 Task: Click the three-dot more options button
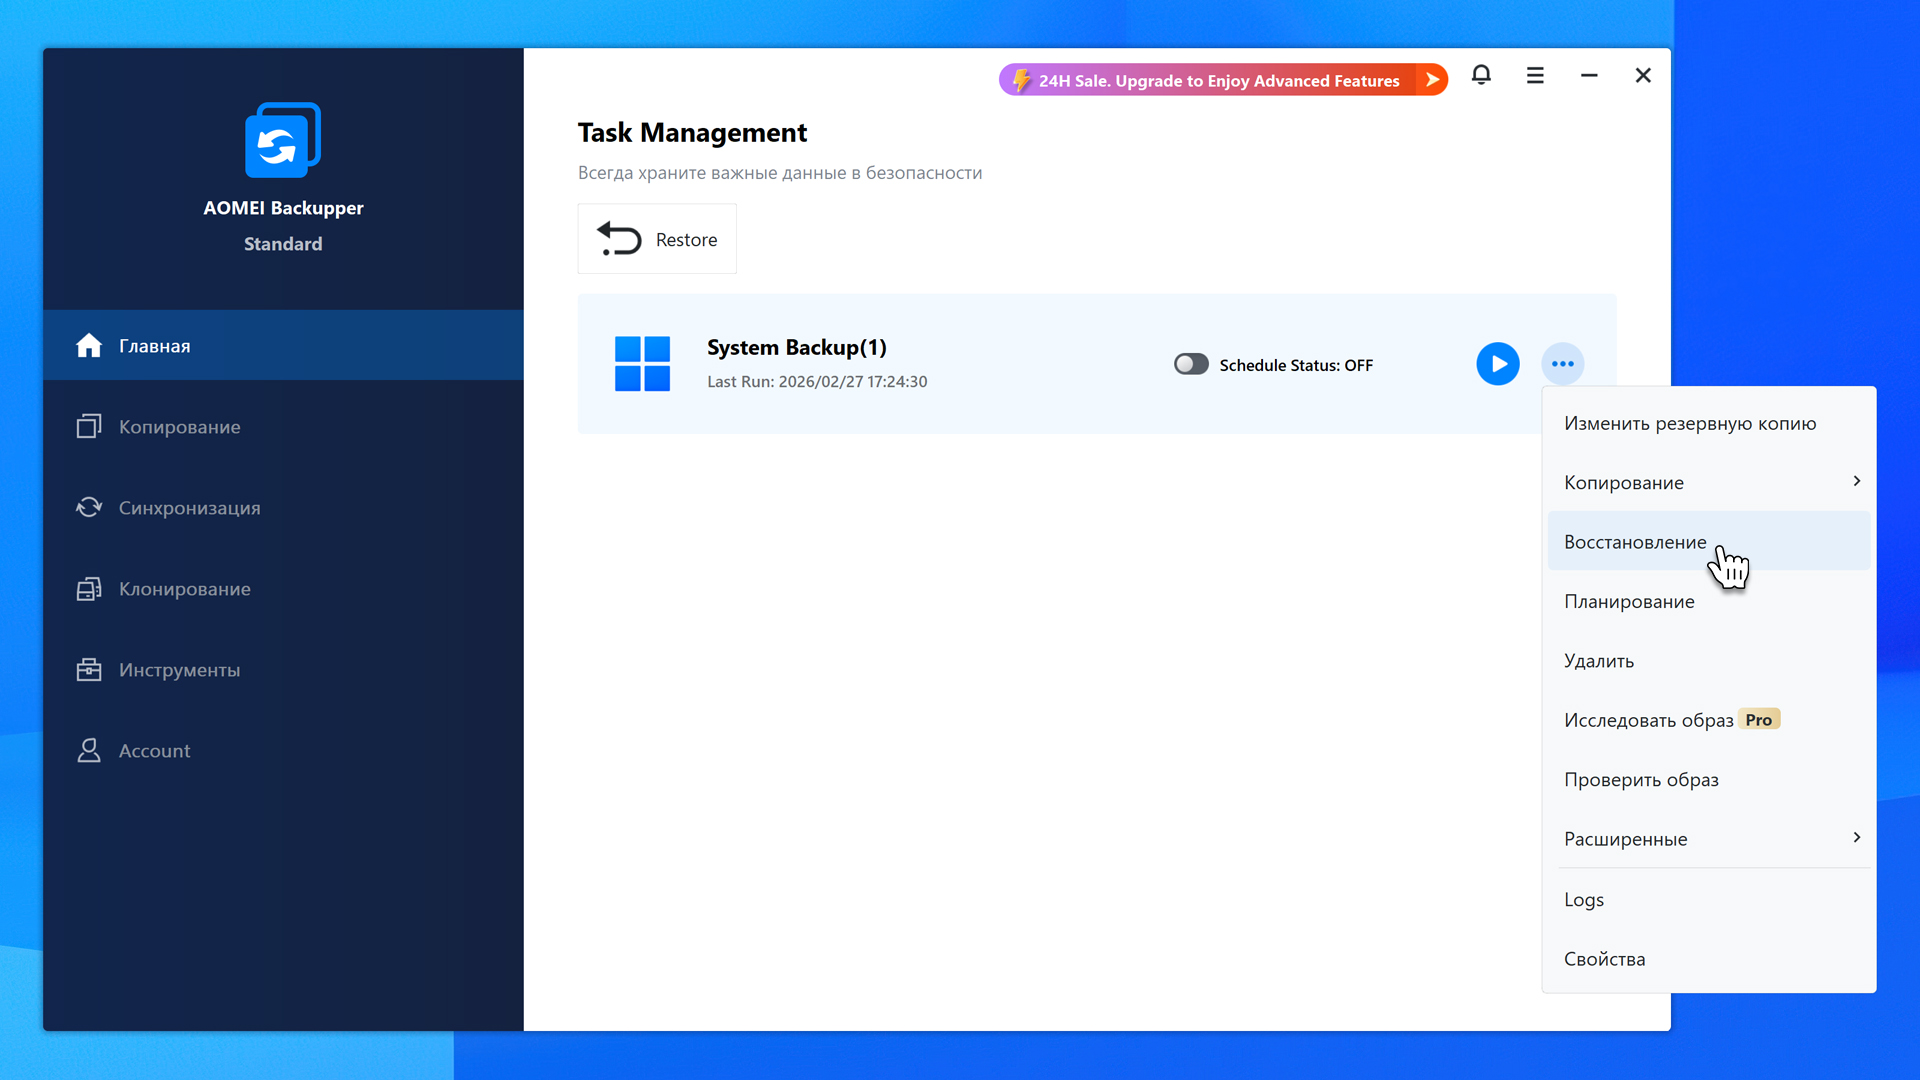1562,364
